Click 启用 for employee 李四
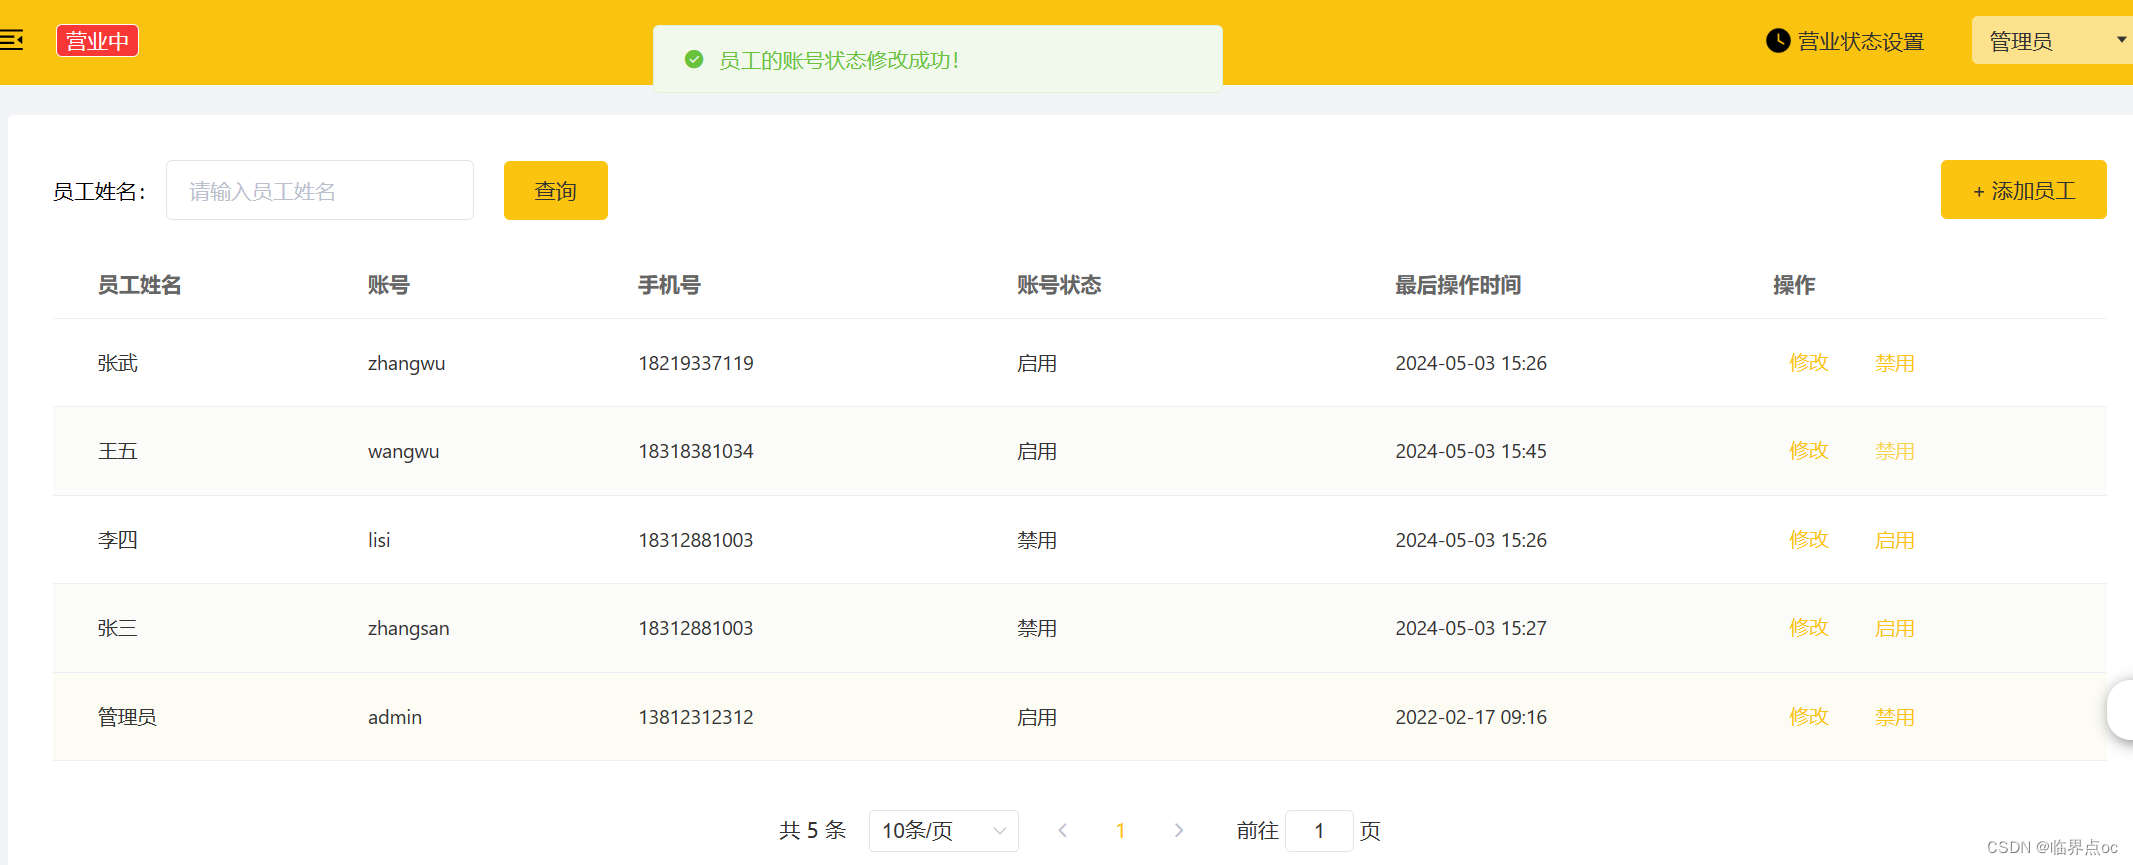2133x865 pixels. click(x=1894, y=540)
